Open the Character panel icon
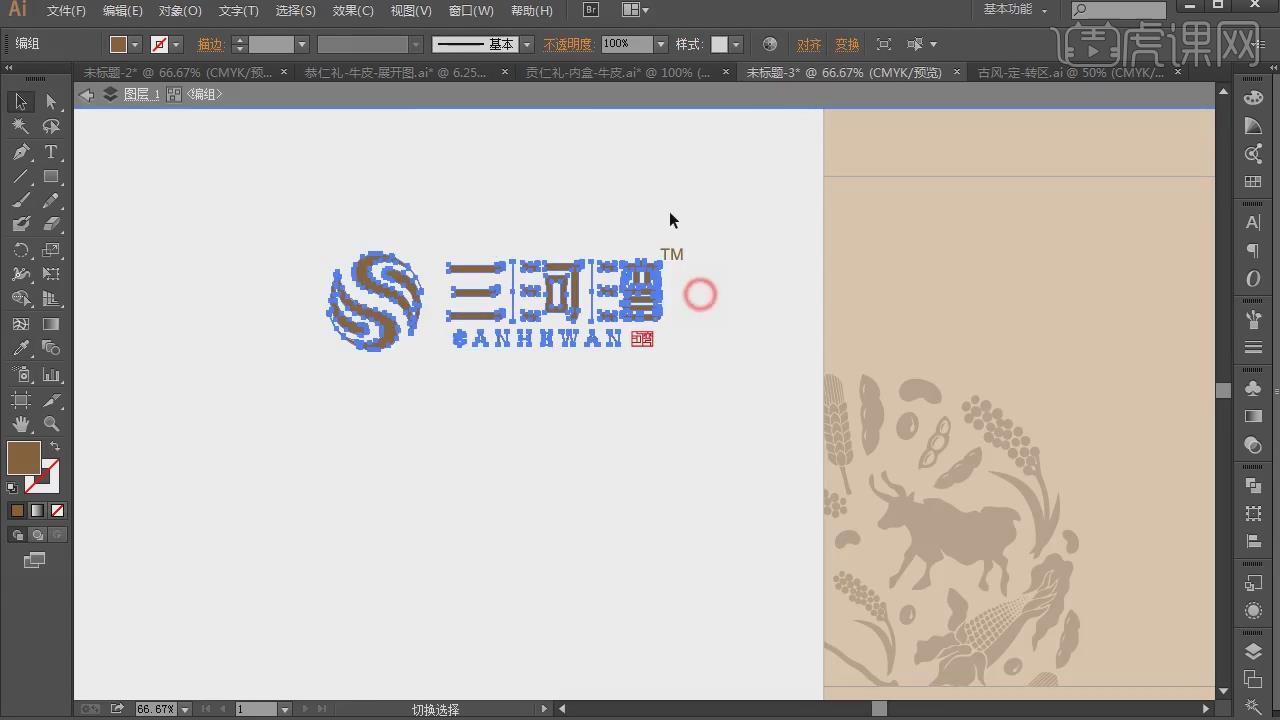Viewport: 1280px width, 720px height. (x=1253, y=223)
